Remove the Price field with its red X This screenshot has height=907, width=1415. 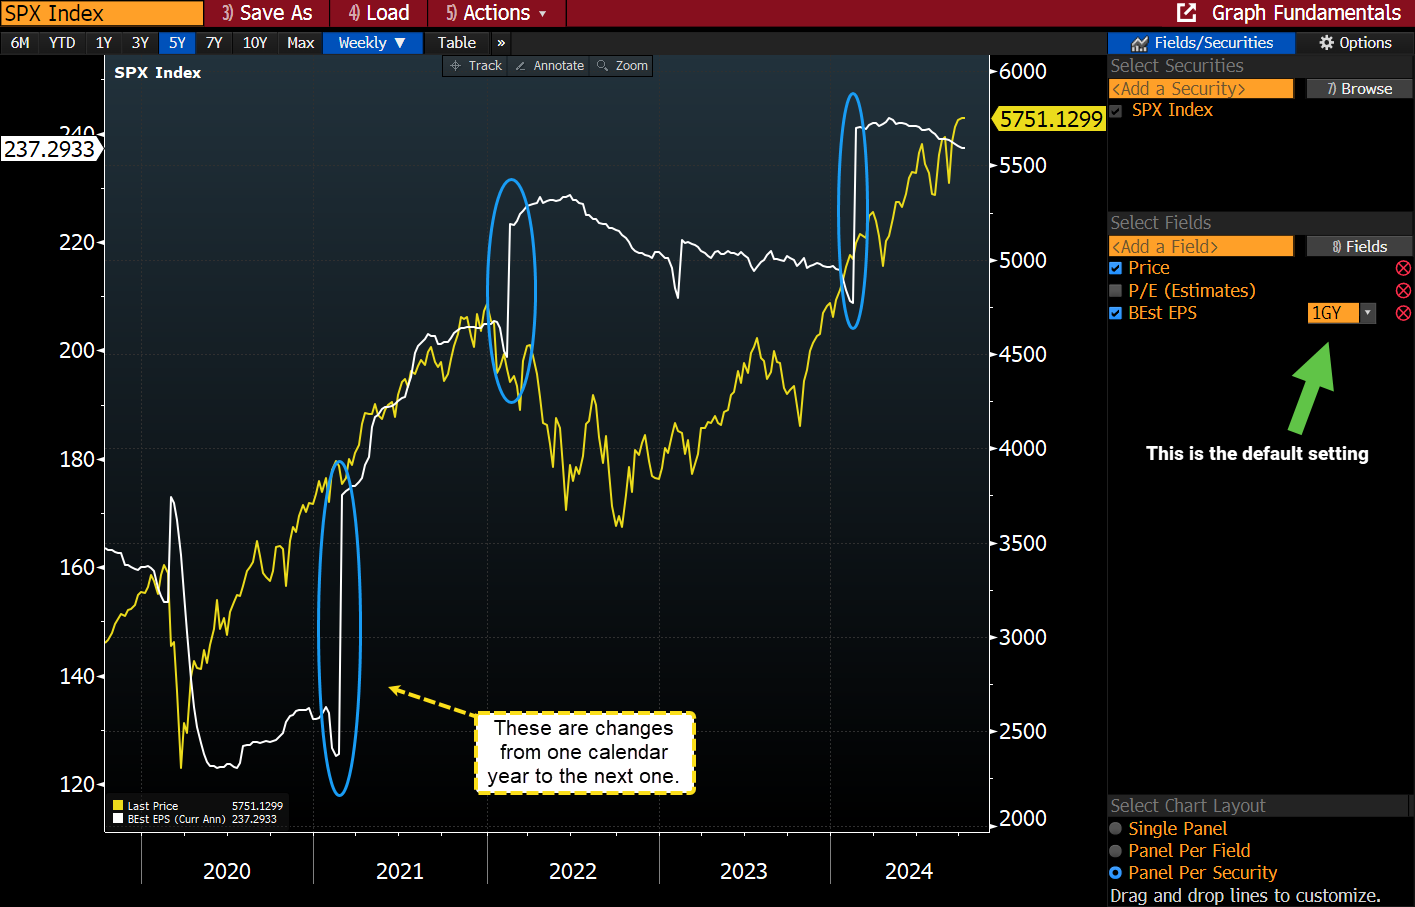point(1403,267)
